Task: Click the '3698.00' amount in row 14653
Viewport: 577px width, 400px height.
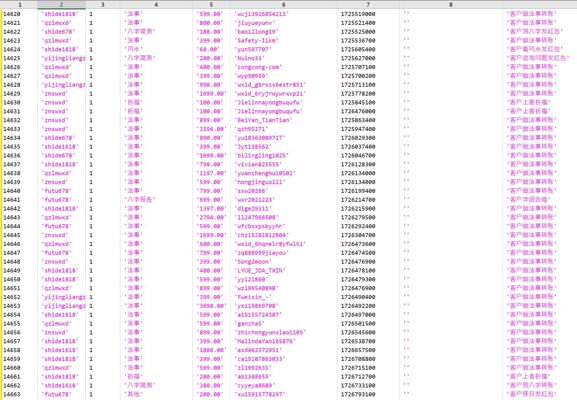Action: 212,306
